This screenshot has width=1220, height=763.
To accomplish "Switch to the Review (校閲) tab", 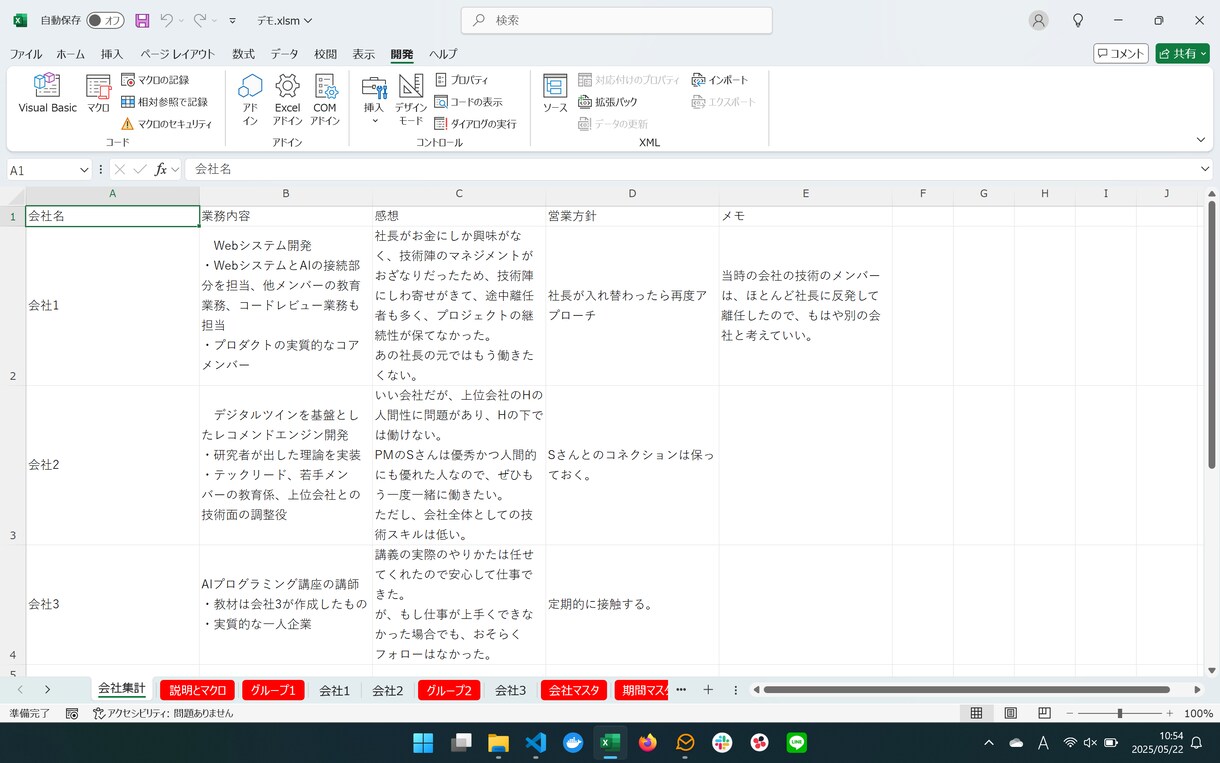I will (x=325, y=54).
